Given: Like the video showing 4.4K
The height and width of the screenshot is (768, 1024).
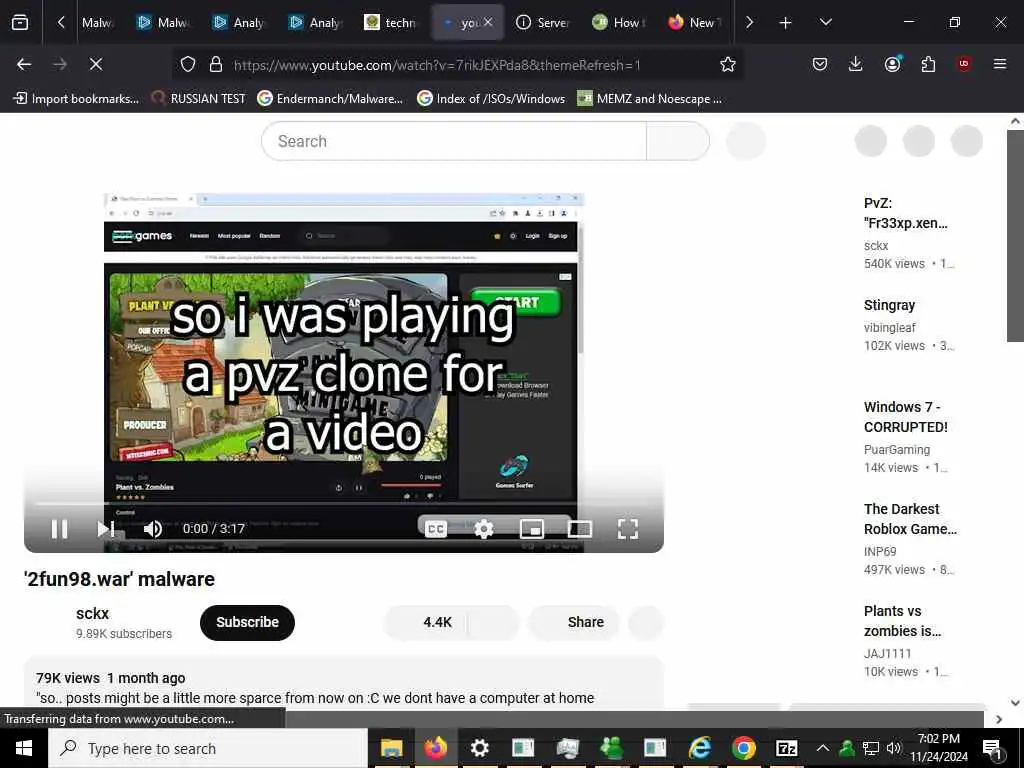Looking at the screenshot, I should (425, 622).
